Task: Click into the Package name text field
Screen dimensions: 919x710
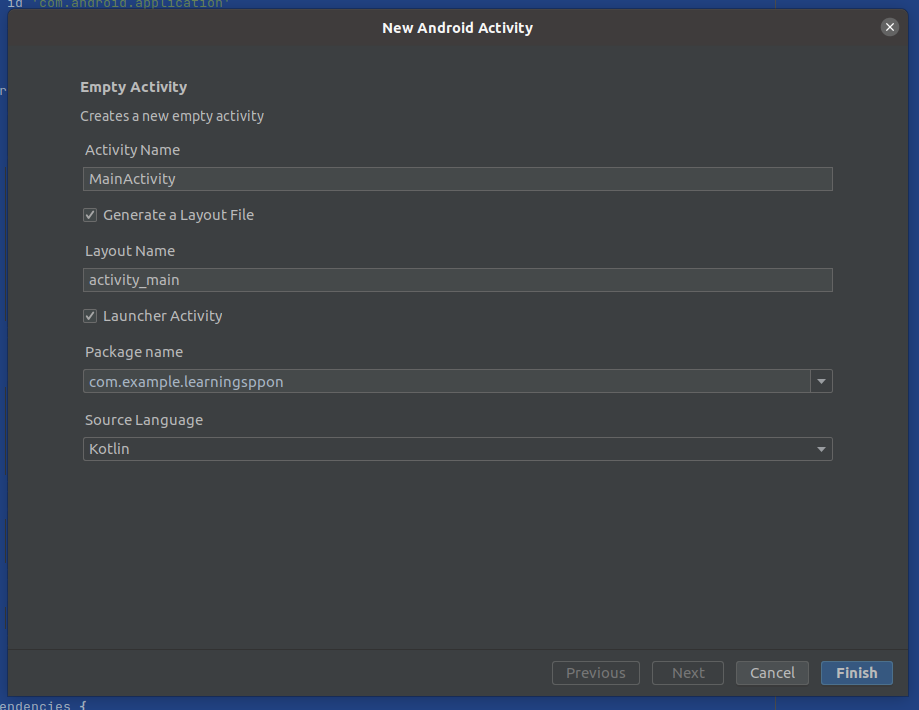Action: [x=447, y=381]
